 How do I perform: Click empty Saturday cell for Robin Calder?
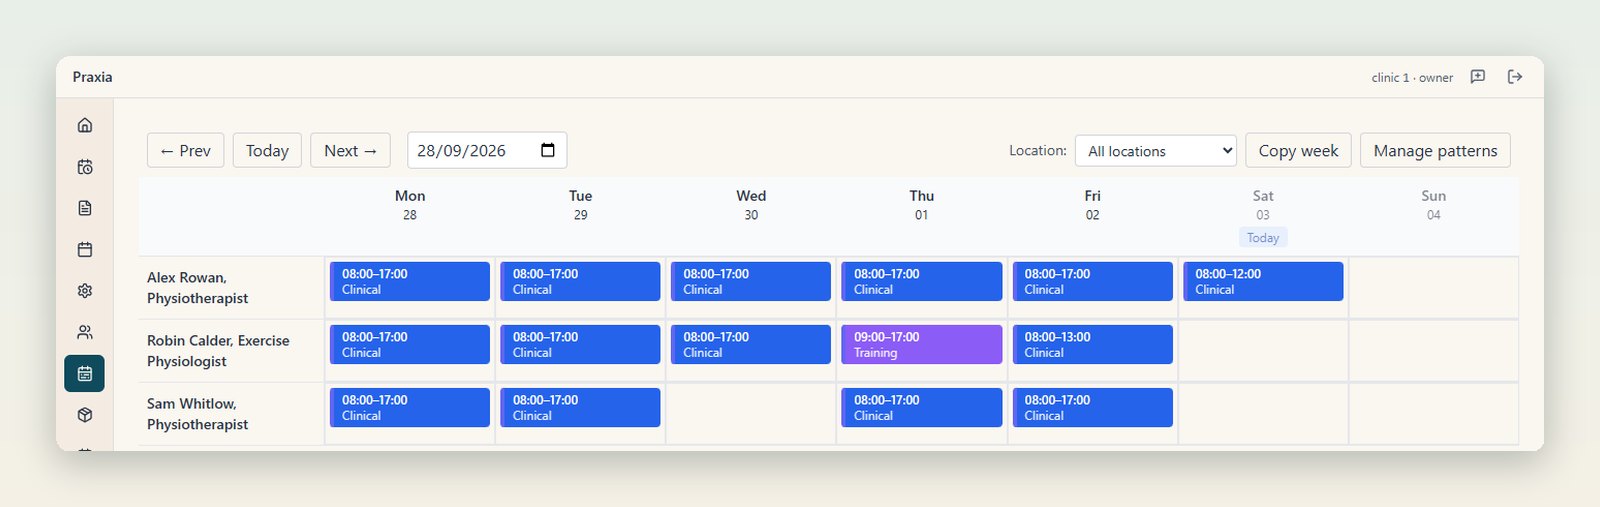[1263, 351]
